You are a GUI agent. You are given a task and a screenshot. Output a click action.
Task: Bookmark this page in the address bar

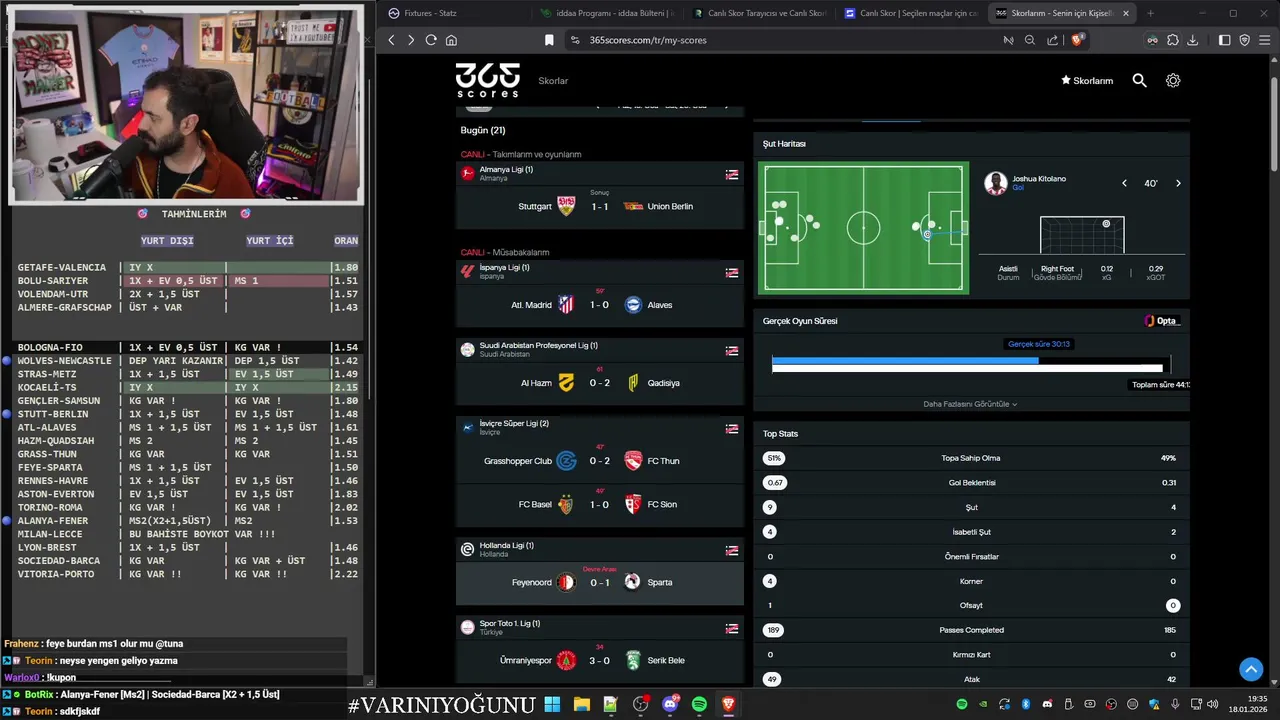coord(549,40)
